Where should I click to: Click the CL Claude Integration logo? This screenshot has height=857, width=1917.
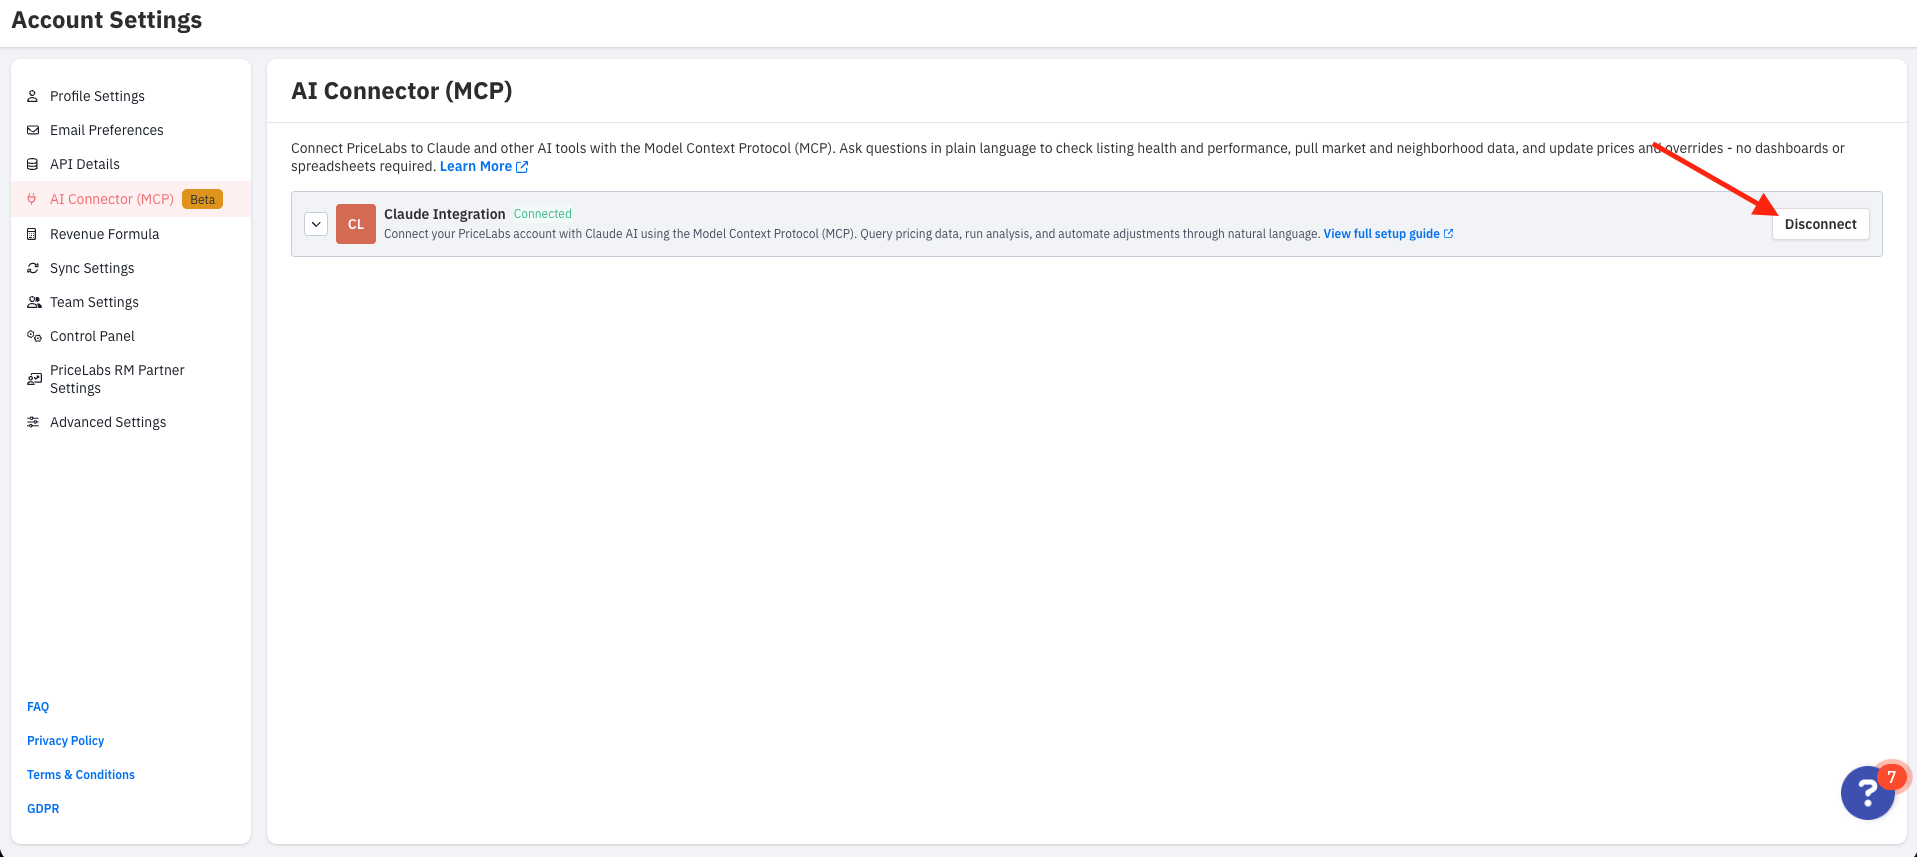tap(356, 224)
